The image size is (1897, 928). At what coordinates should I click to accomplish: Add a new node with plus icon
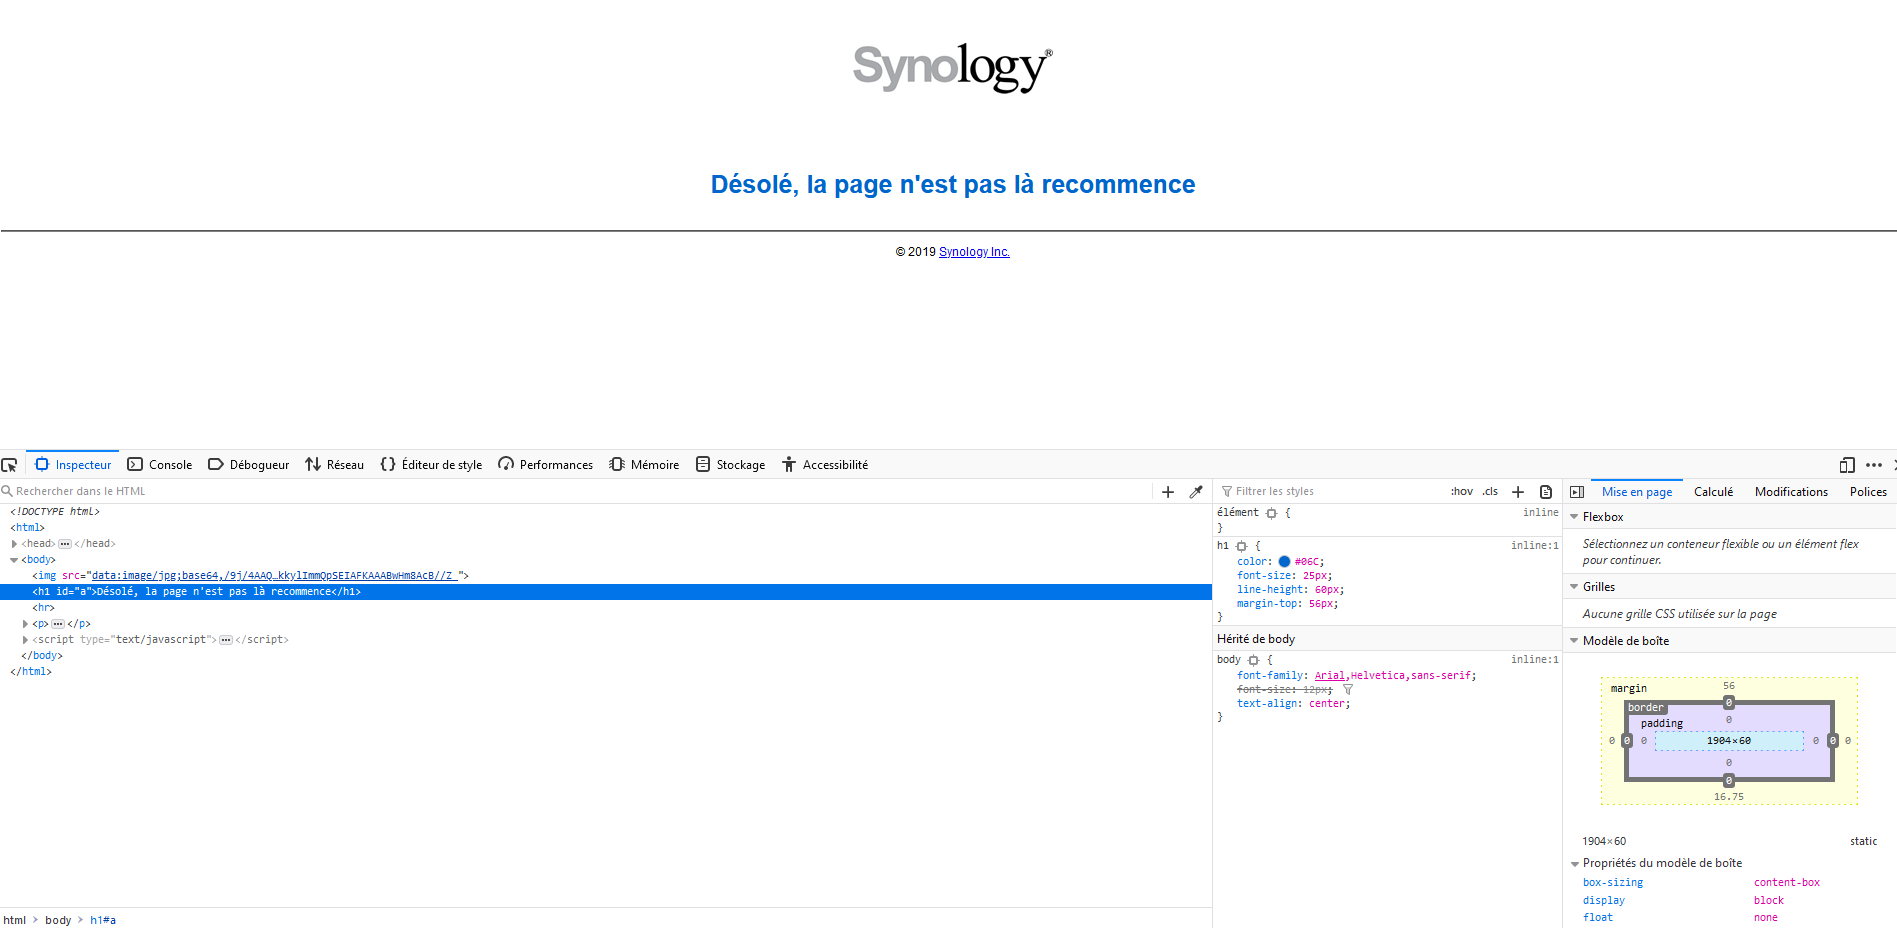coord(1168,492)
